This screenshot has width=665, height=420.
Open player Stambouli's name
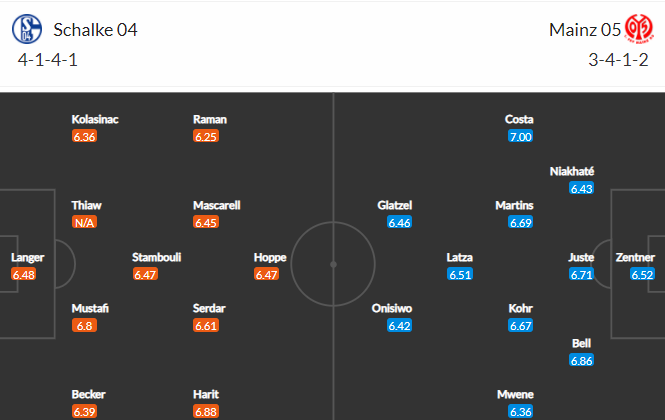pos(156,258)
